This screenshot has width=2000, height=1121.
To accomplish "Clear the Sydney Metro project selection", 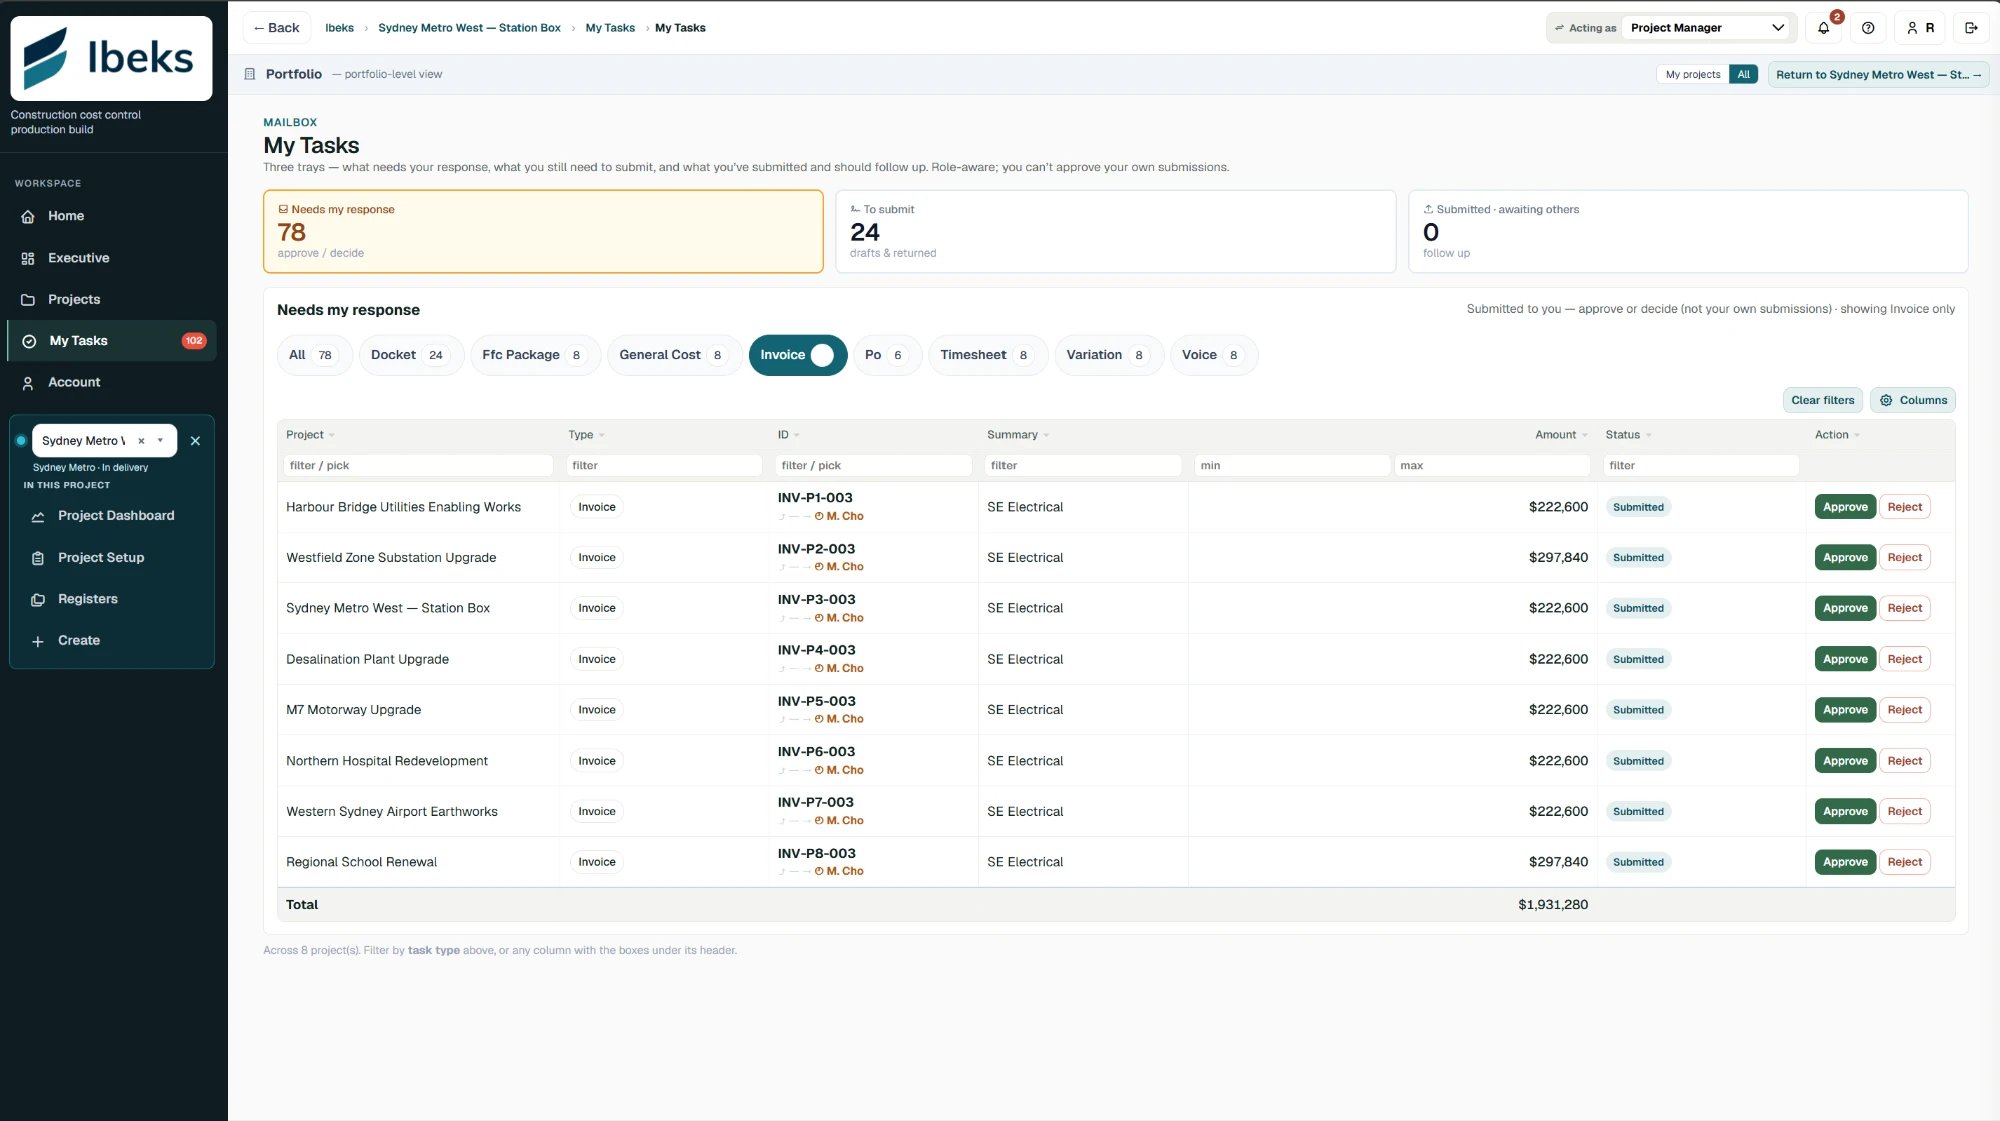I will 141,441.
